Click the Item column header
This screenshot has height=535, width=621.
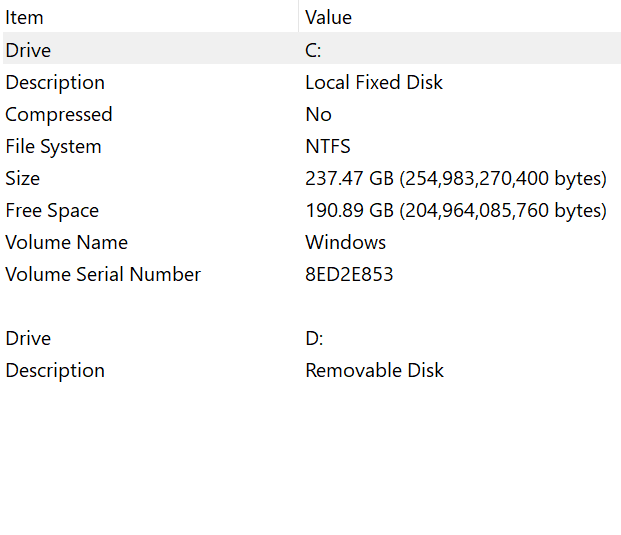tap(25, 17)
